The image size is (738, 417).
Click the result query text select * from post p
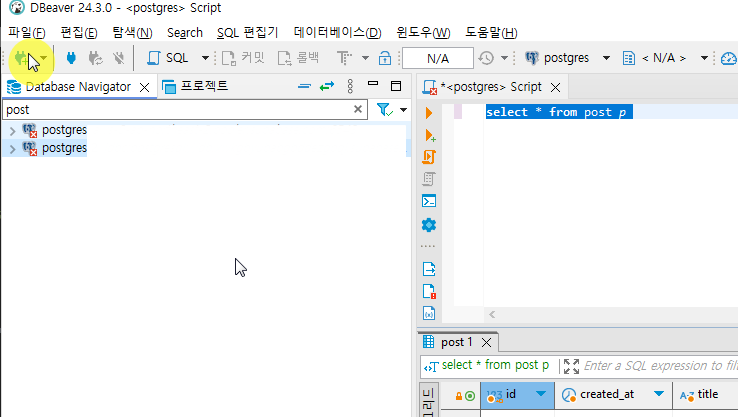pyautogui.click(x=495, y=365)
